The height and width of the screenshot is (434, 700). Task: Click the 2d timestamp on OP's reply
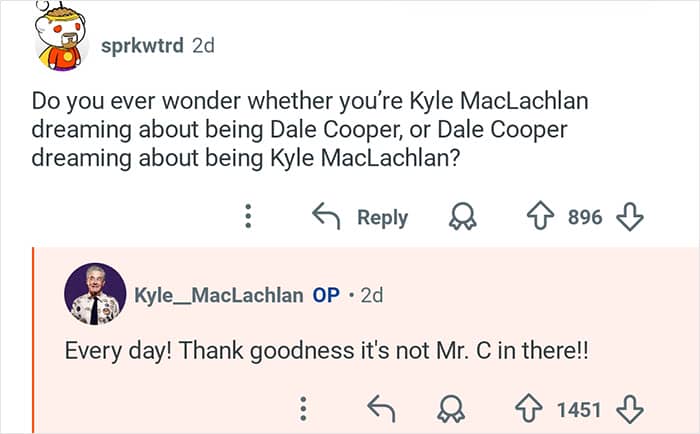371,295
